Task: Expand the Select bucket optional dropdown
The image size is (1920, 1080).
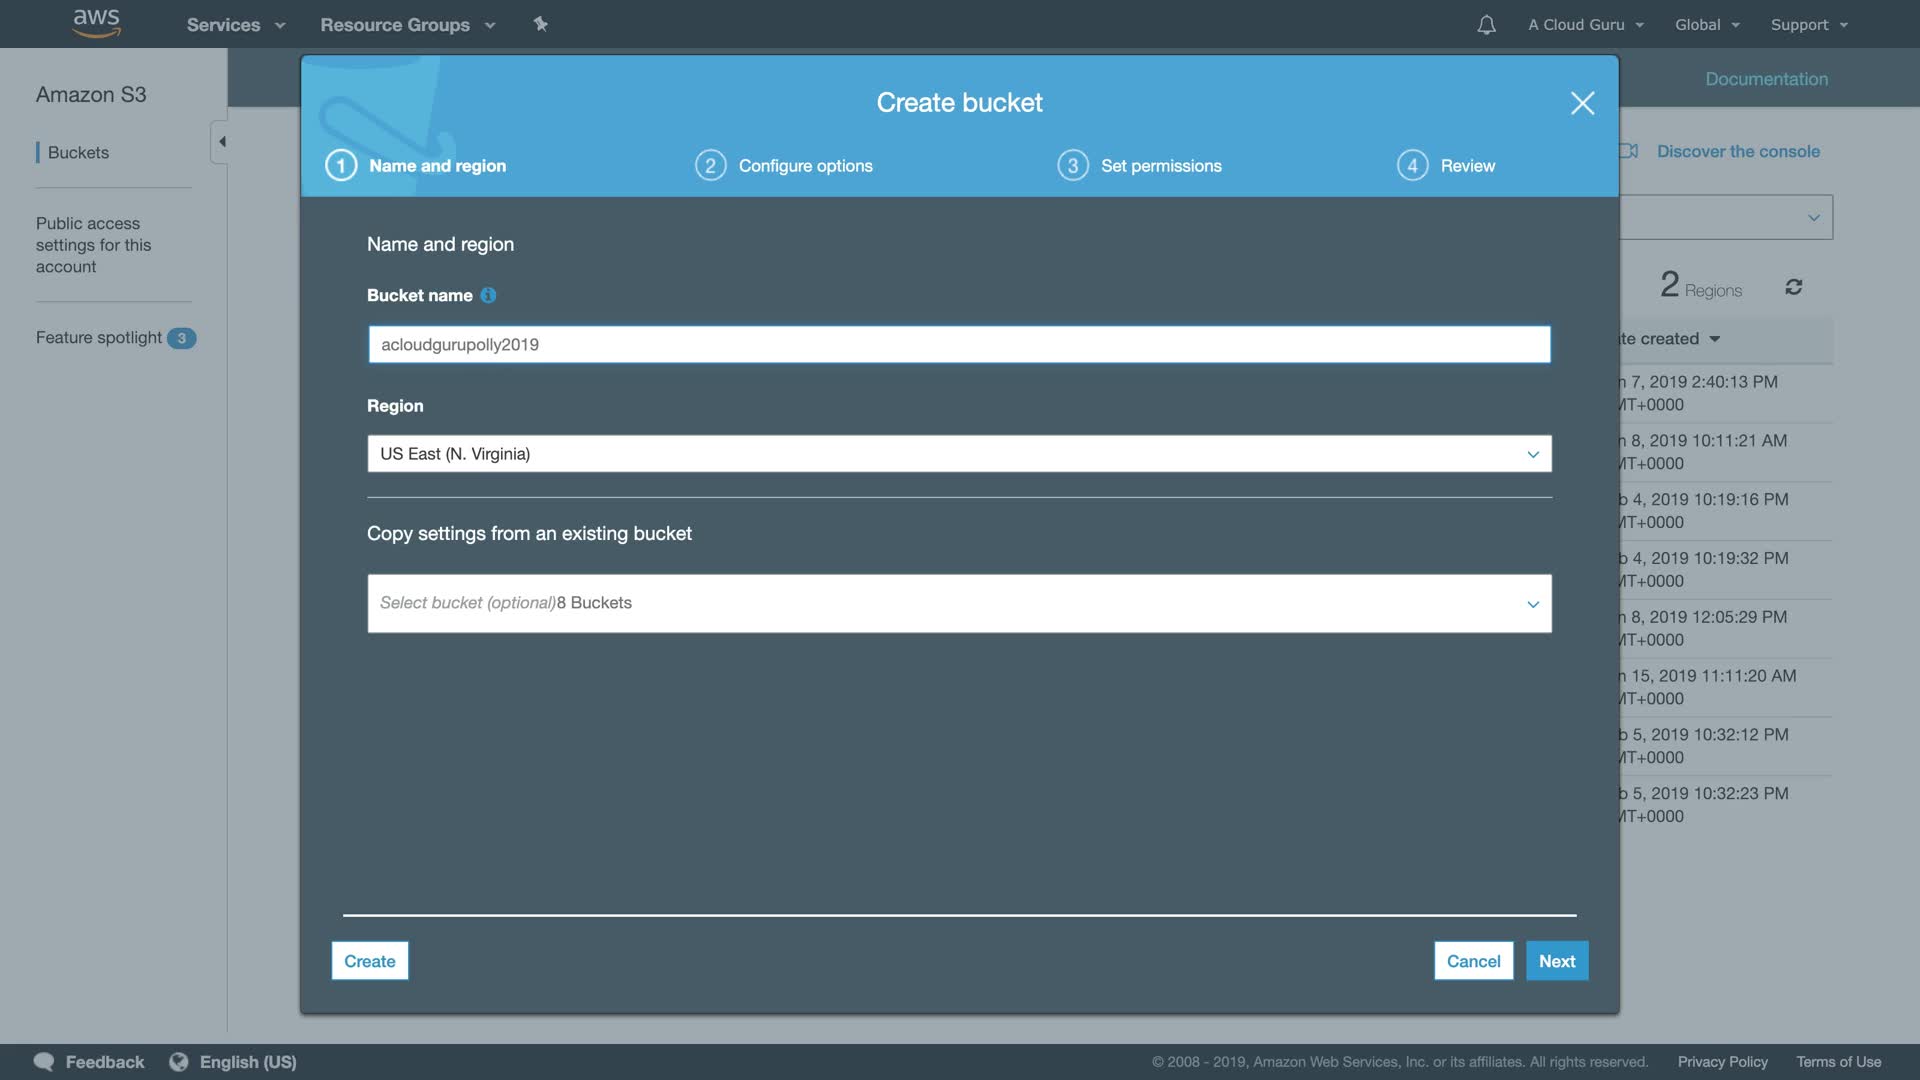Action: (x=959, y=603)
